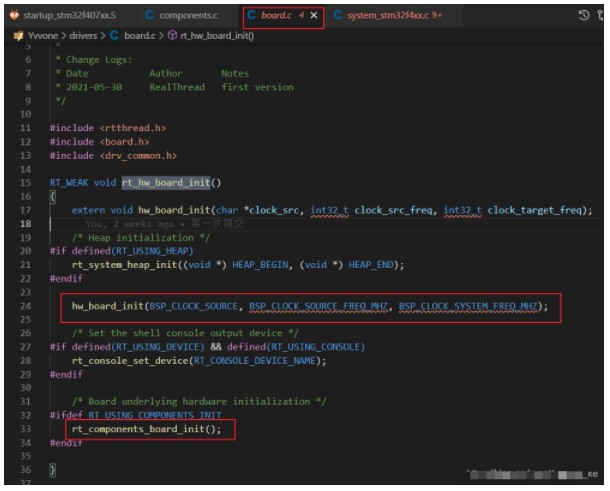Open the startup_stm32f407xx.S tab
Screen dimensions: 610x491
click(69, 16)
